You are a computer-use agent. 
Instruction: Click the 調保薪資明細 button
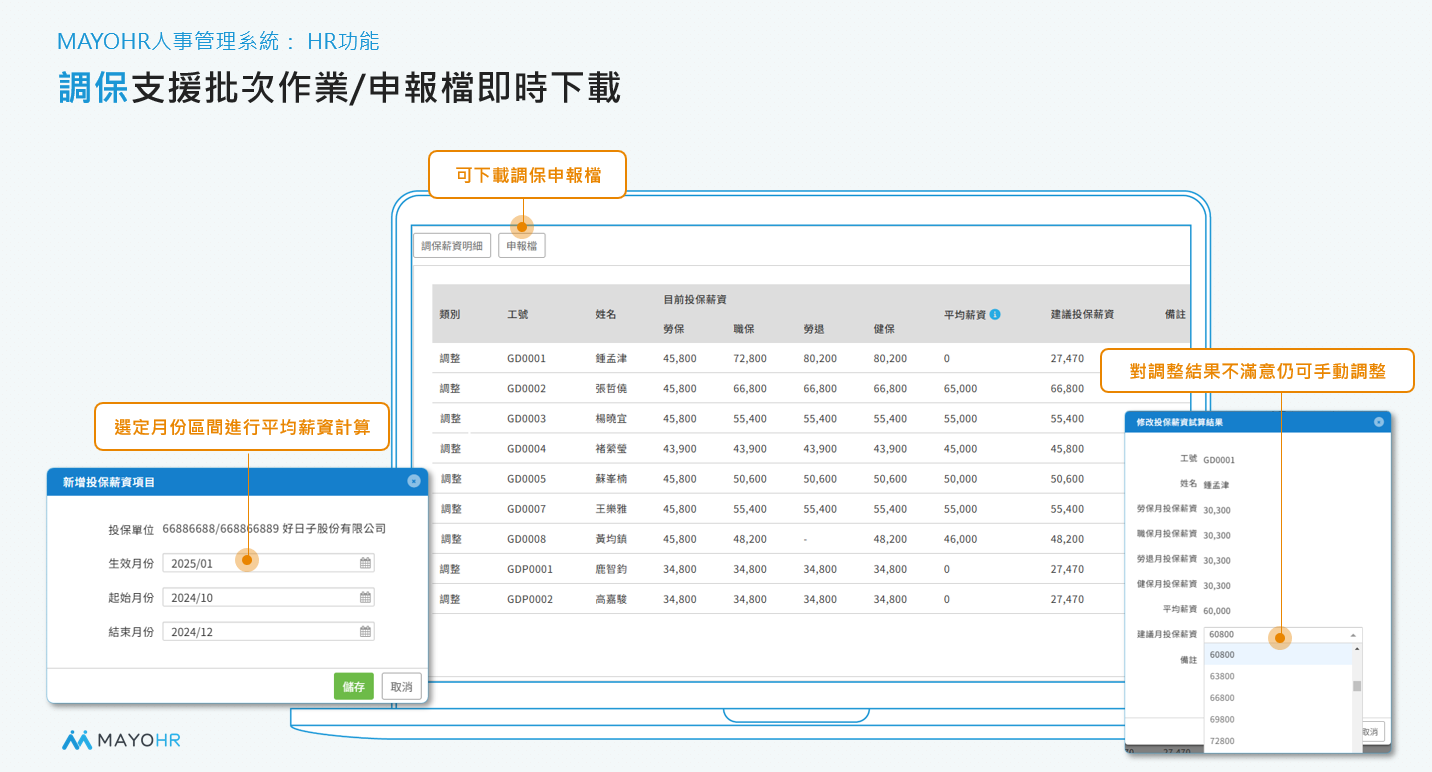click(x=452, y=246)
